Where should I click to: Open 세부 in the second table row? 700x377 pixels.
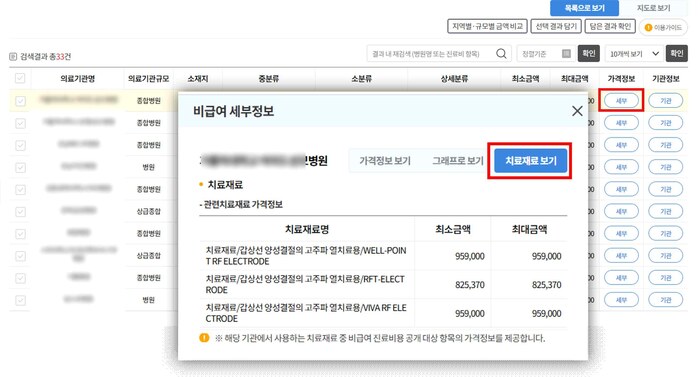click(x=621, y=123)
